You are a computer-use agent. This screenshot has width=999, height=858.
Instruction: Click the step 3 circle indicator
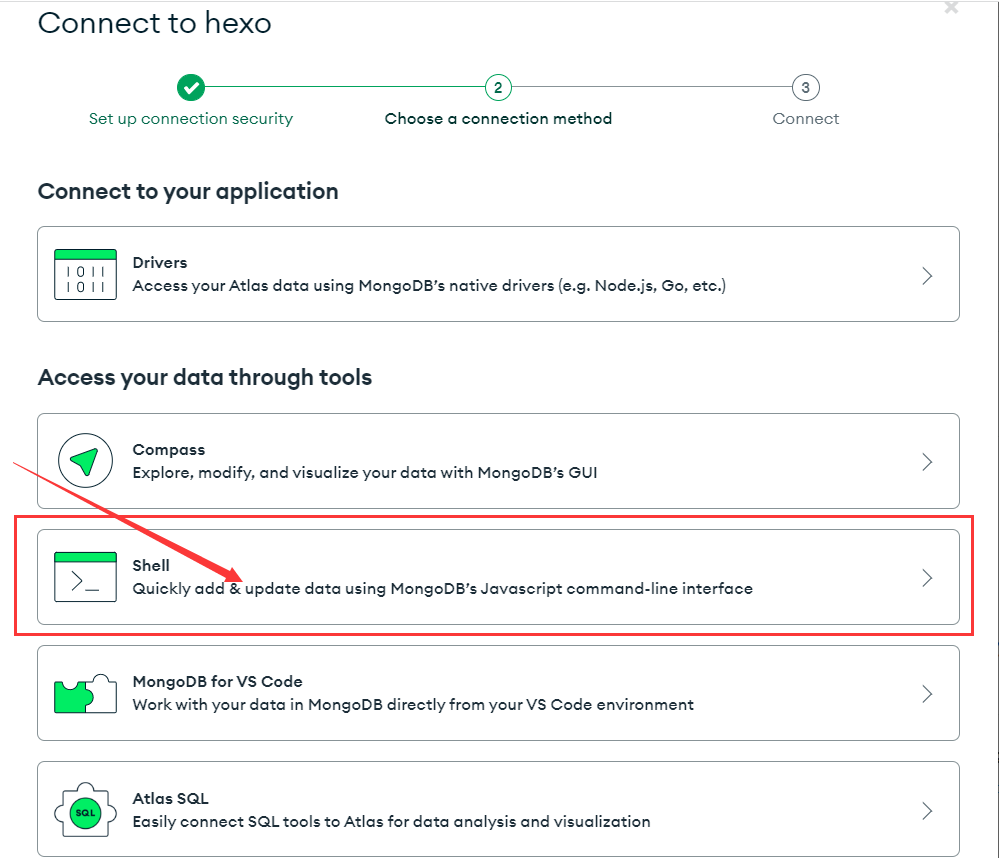point(805,88)
